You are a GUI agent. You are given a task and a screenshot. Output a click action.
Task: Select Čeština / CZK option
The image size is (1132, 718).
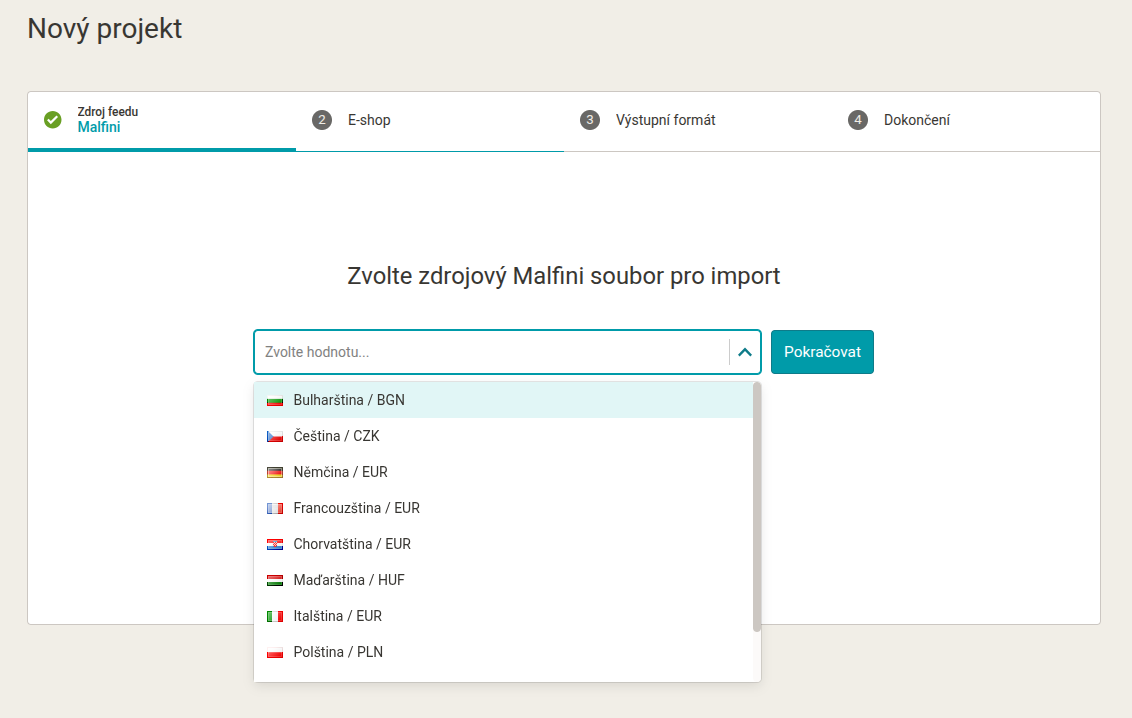click(503, 436)
